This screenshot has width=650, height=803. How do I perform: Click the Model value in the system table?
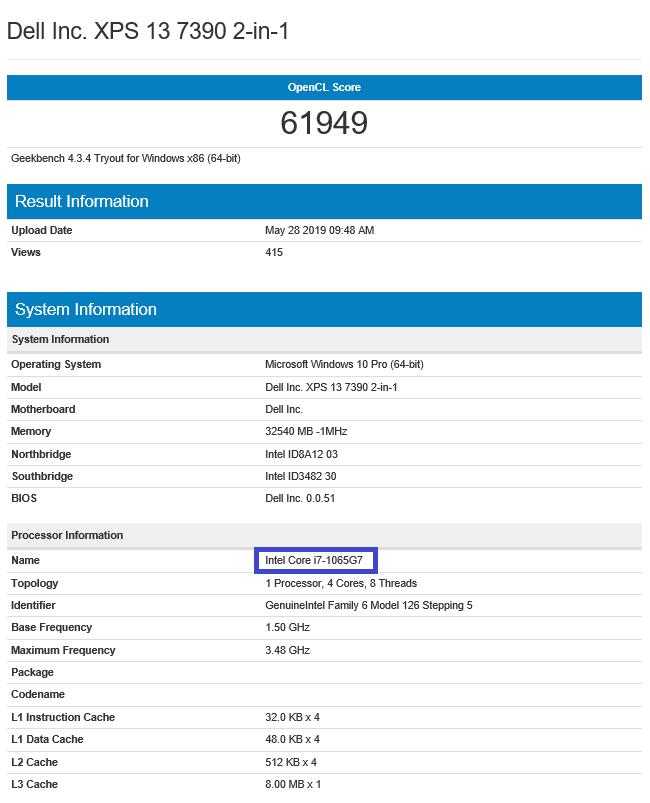tap(331, 387)
